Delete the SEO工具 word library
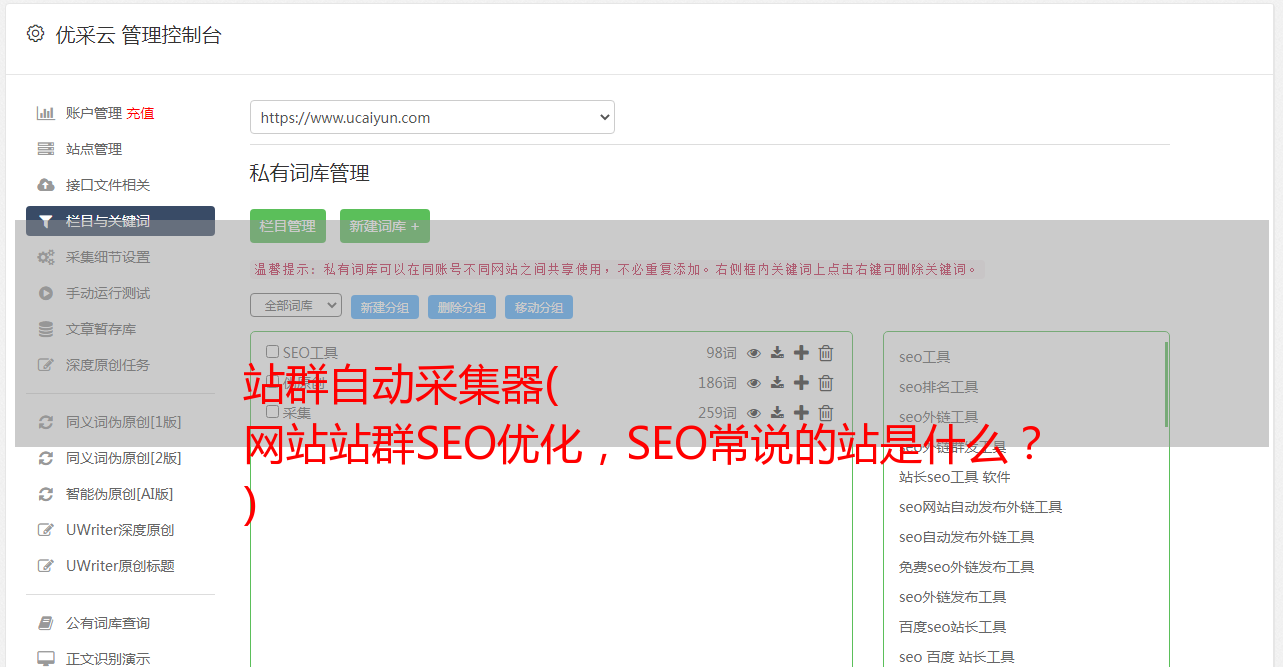 (826, 353)
